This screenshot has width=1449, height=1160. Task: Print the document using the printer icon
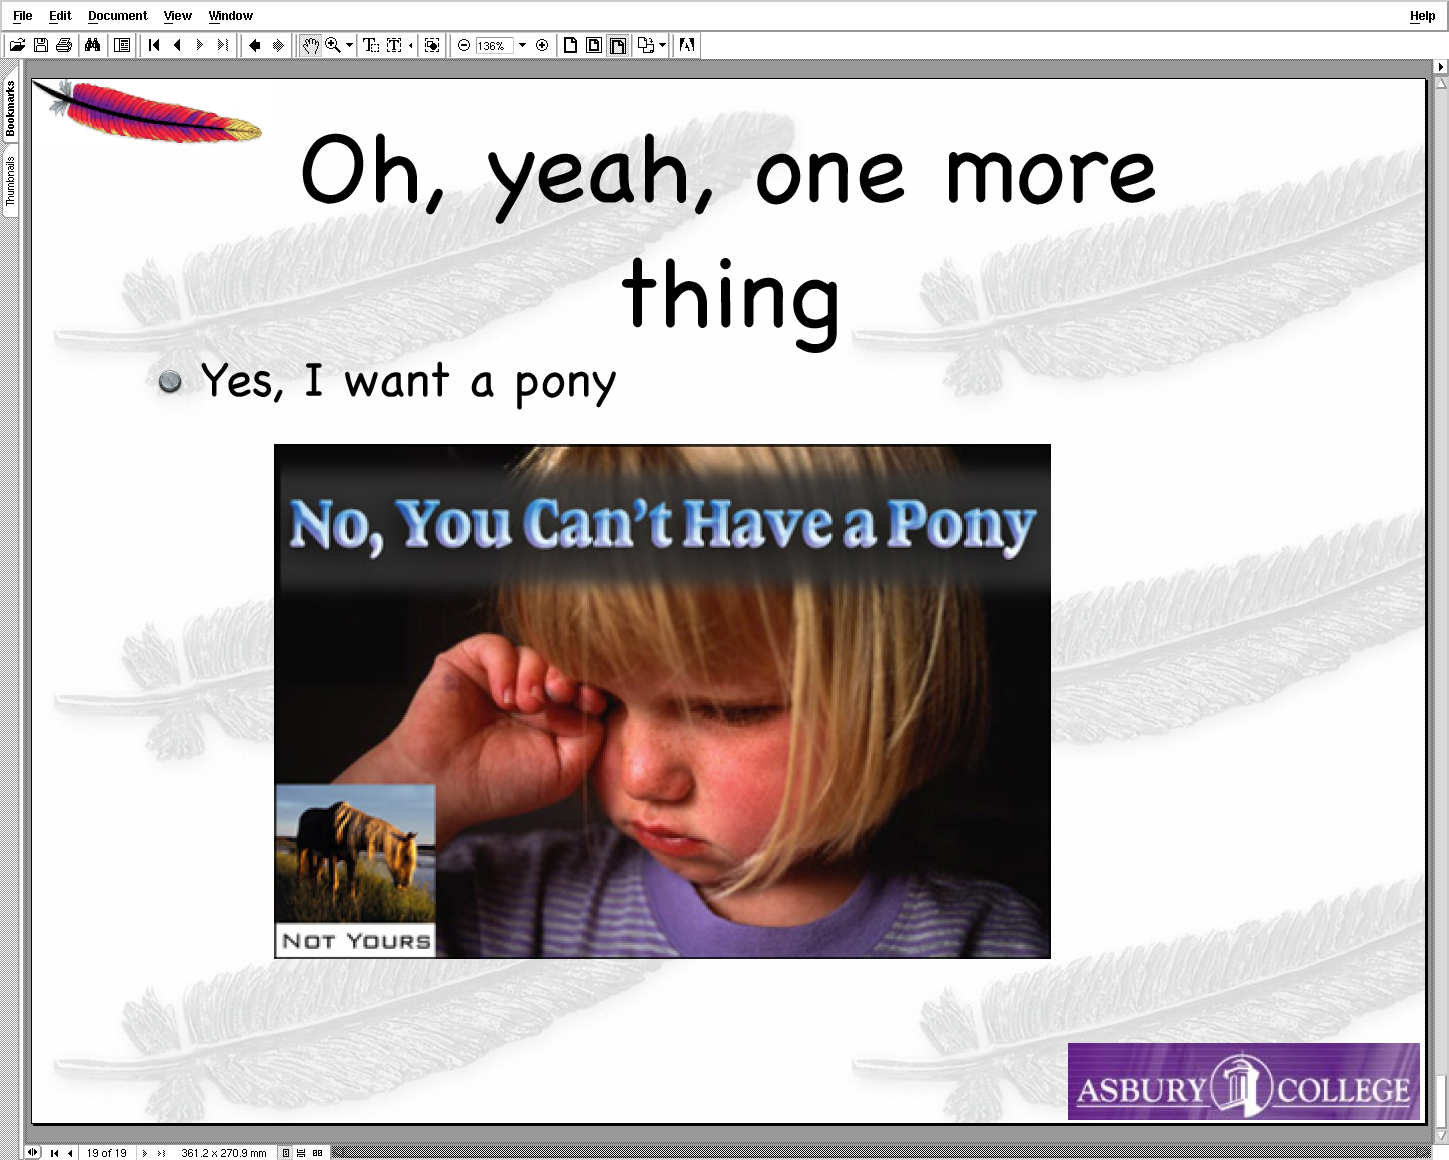point(64,45)
